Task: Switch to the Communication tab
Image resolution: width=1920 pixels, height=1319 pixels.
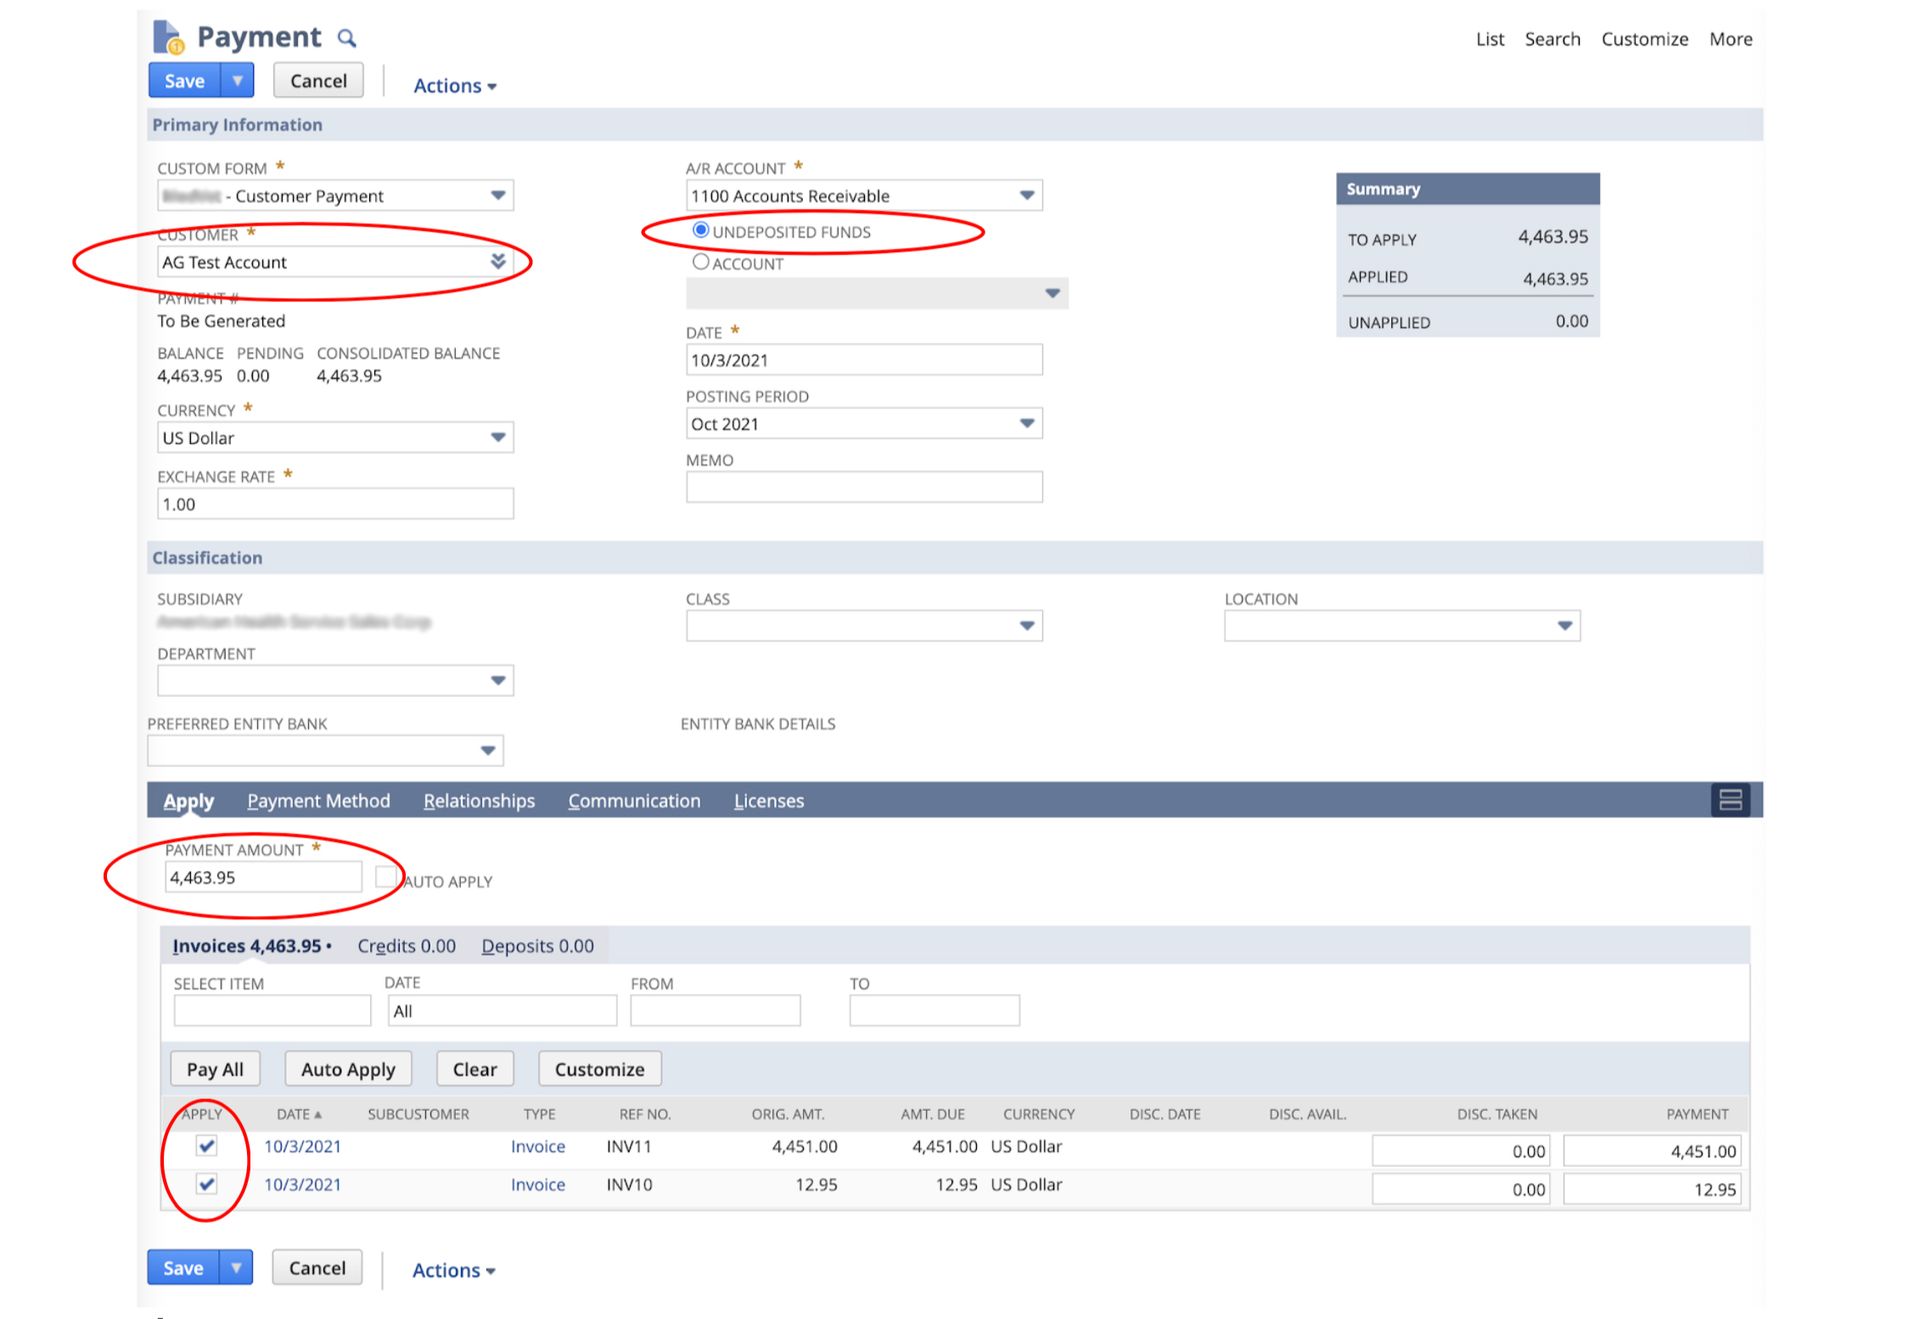Action: click(x=634, y=801)
